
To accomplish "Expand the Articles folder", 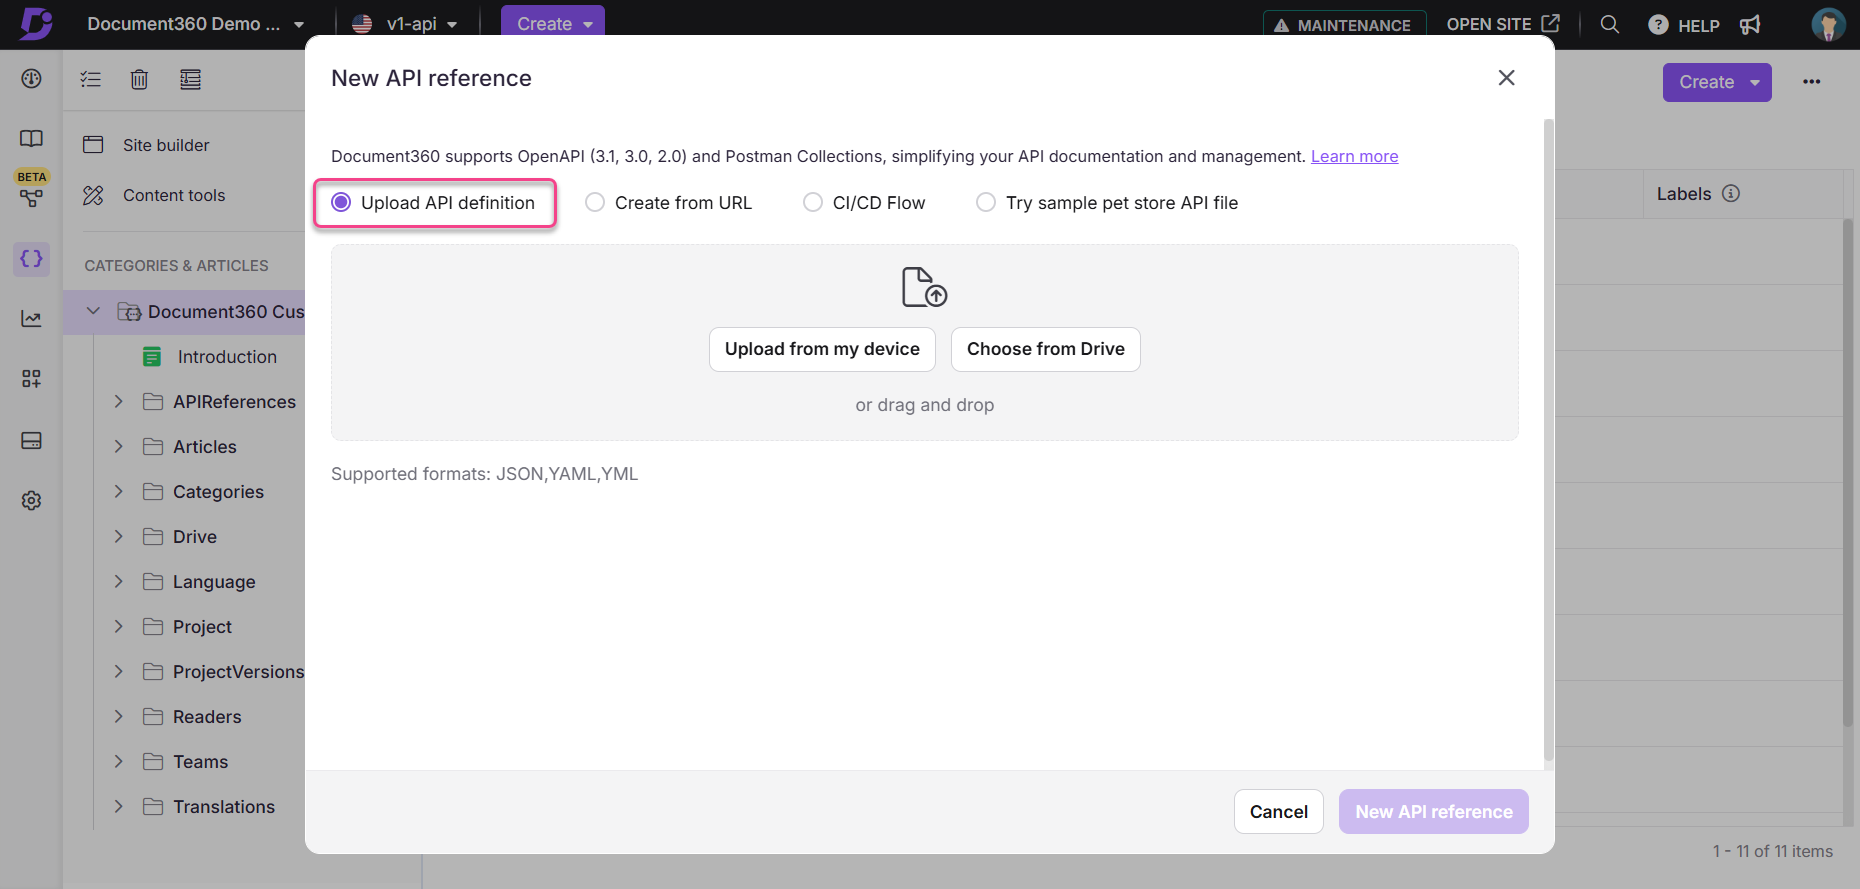I will pos(118,447).
